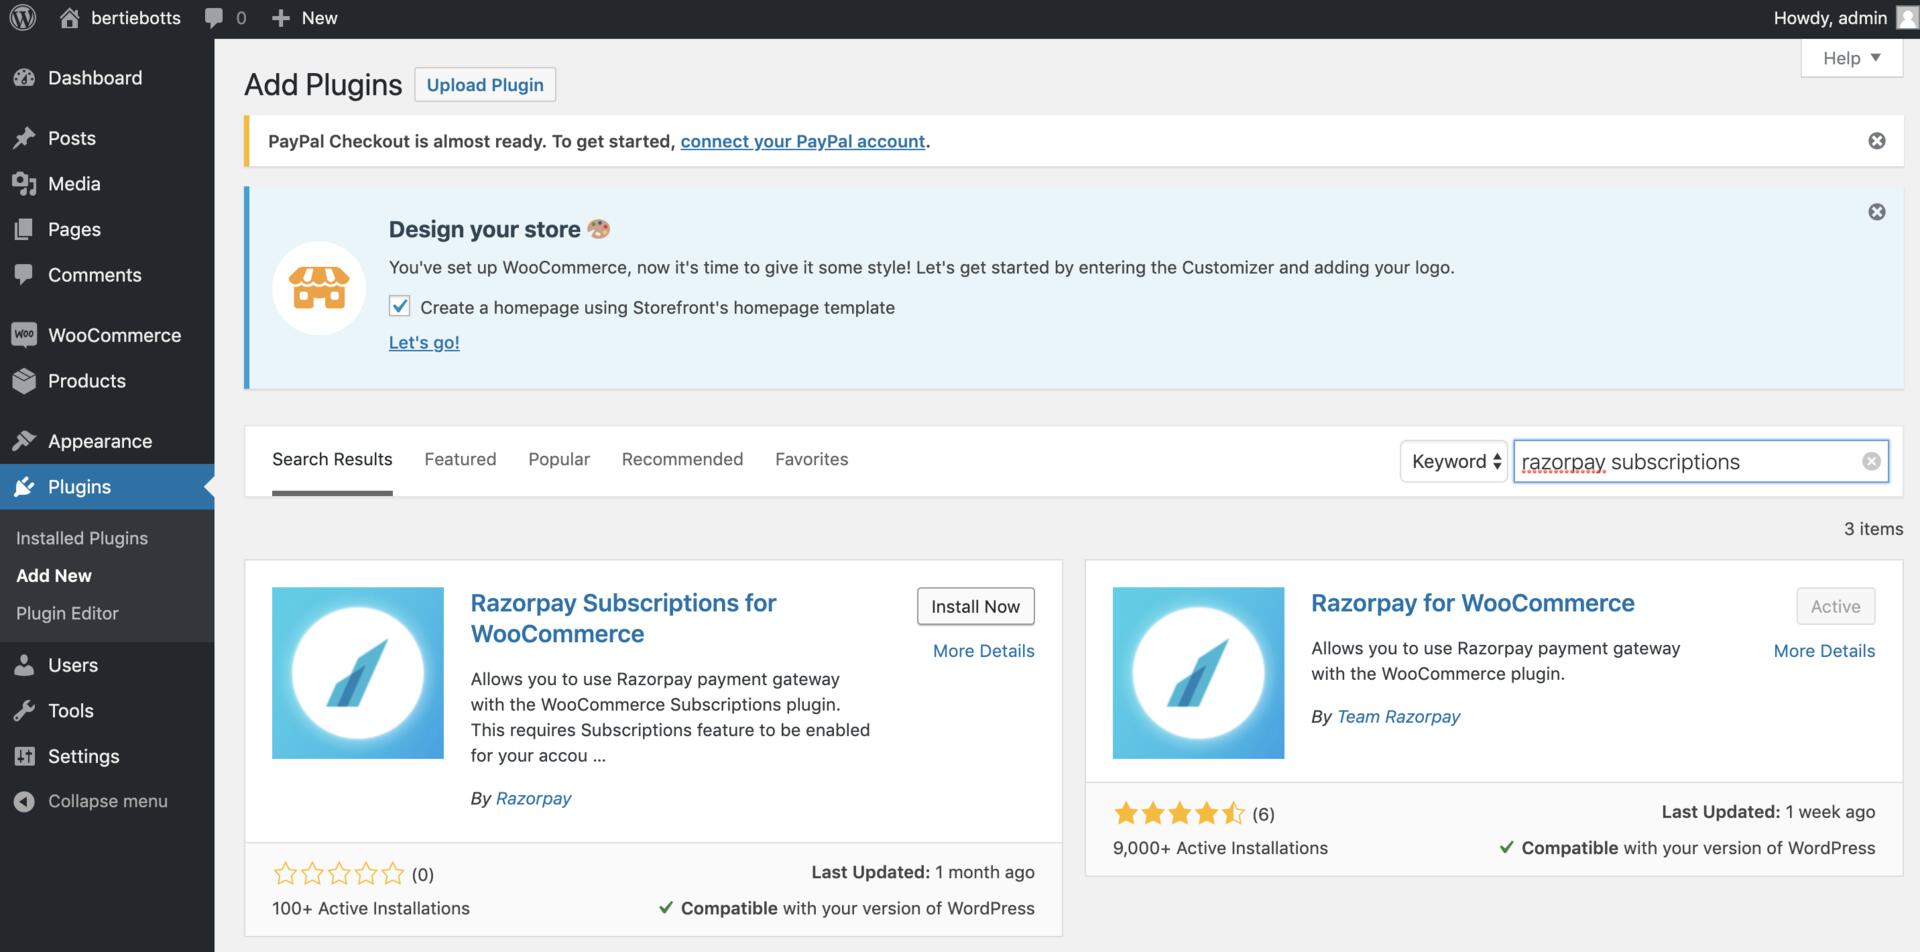
Task: Clear the plugin search field
Action: (1871, 461)
